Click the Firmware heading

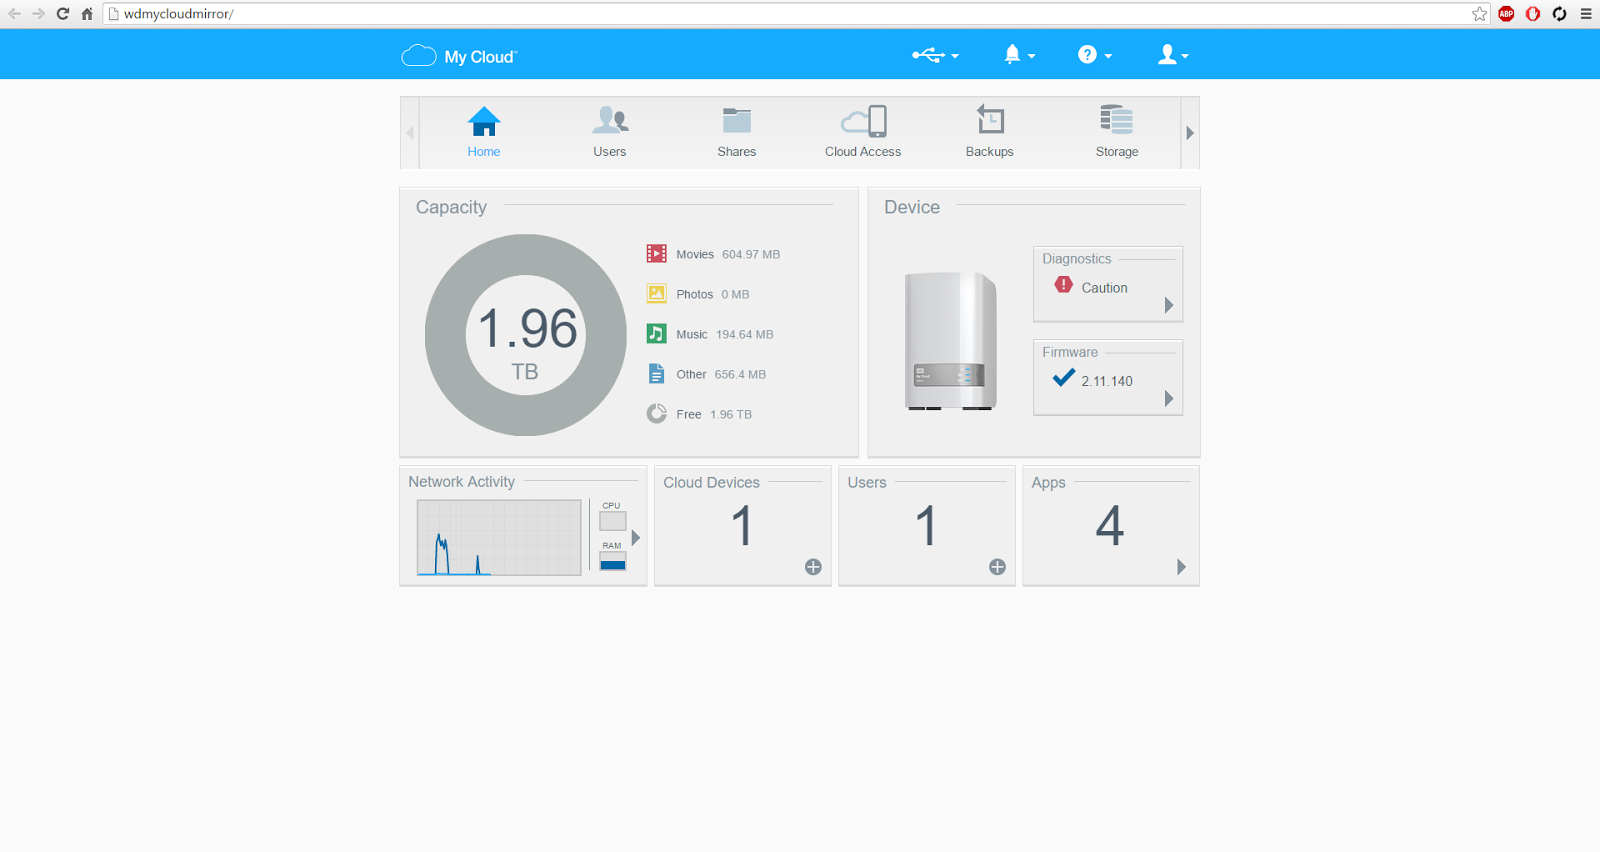(1070, 353)
